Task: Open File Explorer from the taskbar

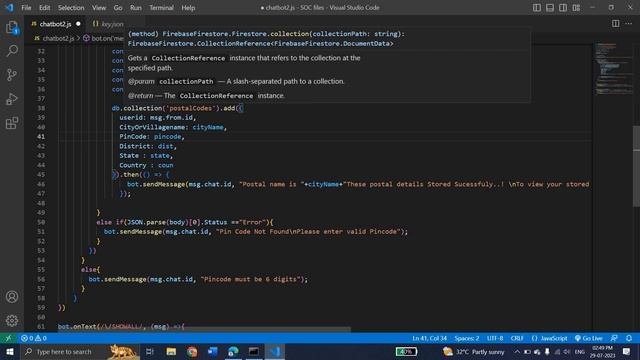Action: coord(171,351)
